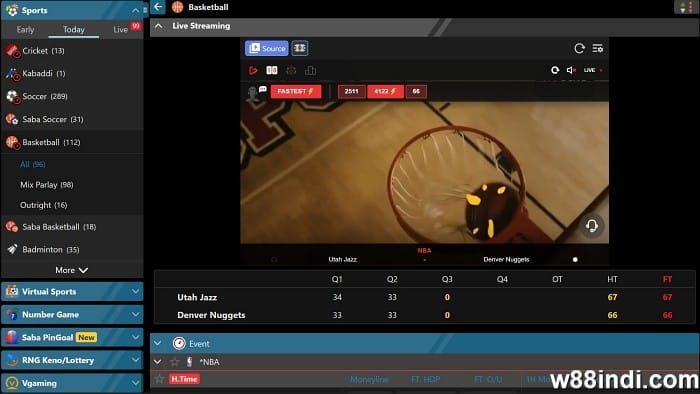The width and height of the screenshot is (700, 394).
Task: Collapse the Event section chevron
Action: tap(158, 344)
